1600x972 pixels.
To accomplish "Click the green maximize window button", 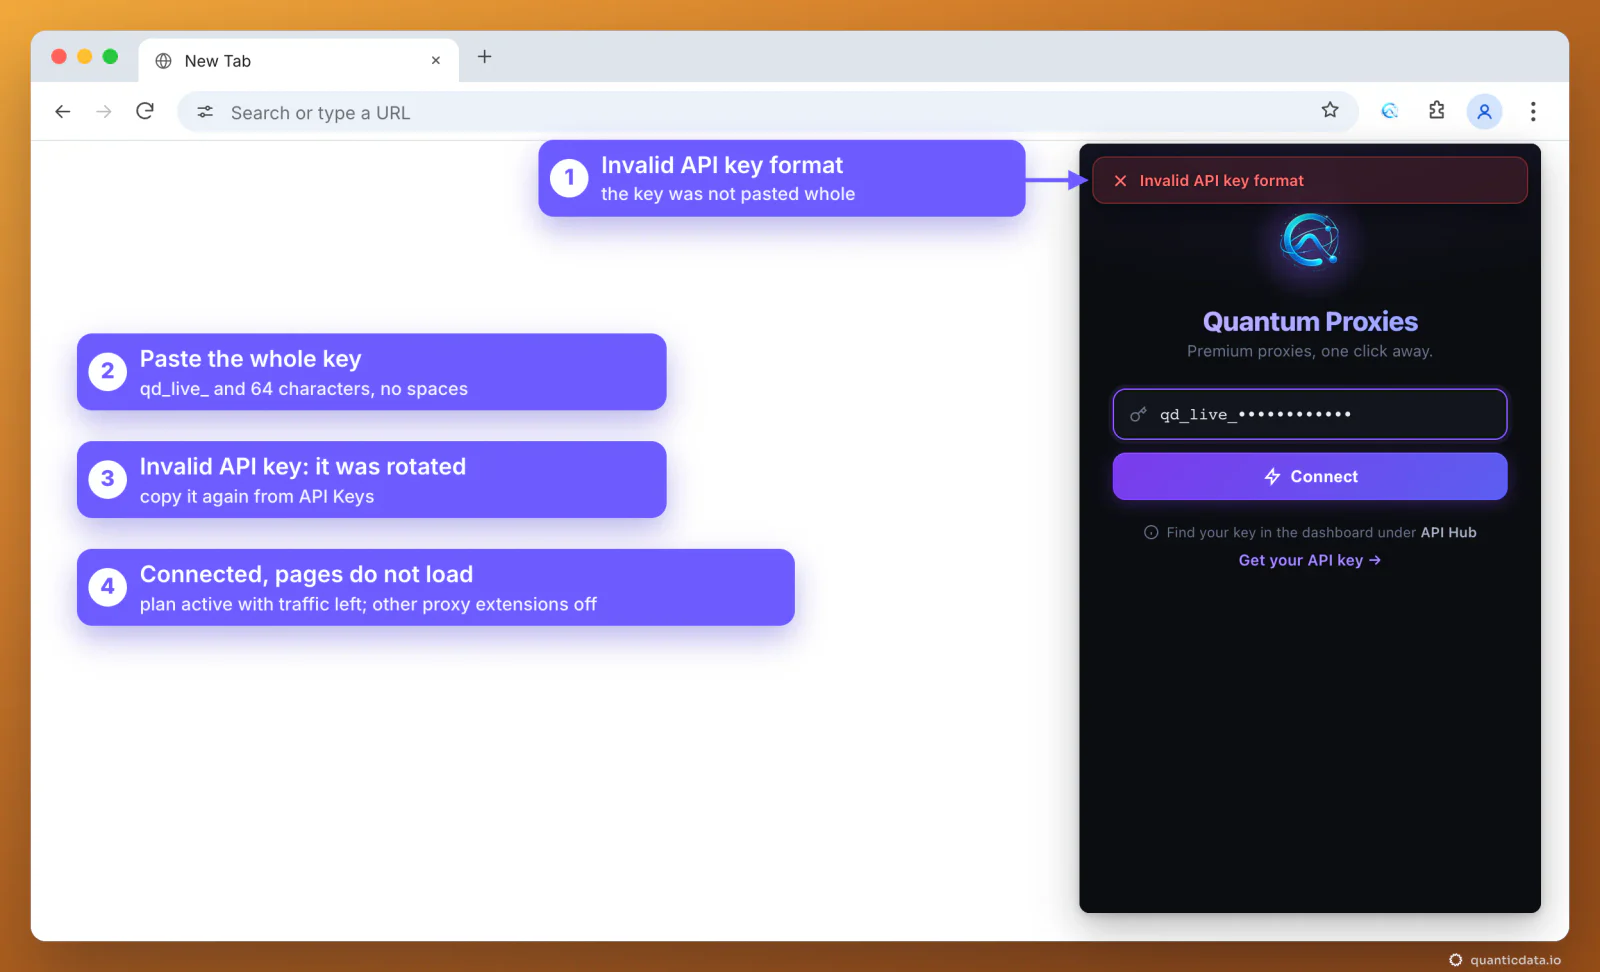I will click(x=110, y=57).
